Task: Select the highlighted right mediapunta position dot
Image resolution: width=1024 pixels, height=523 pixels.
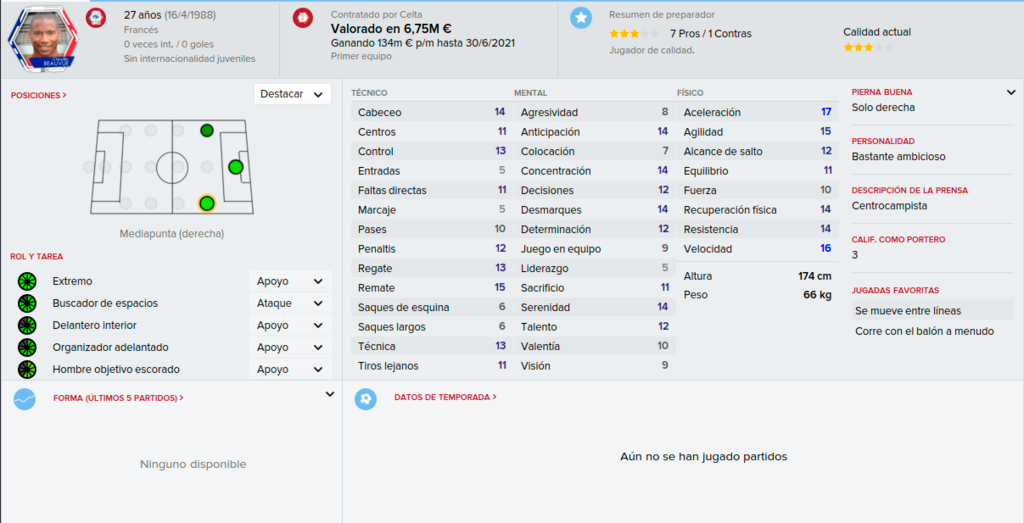Action: click(x=207, y=204)
